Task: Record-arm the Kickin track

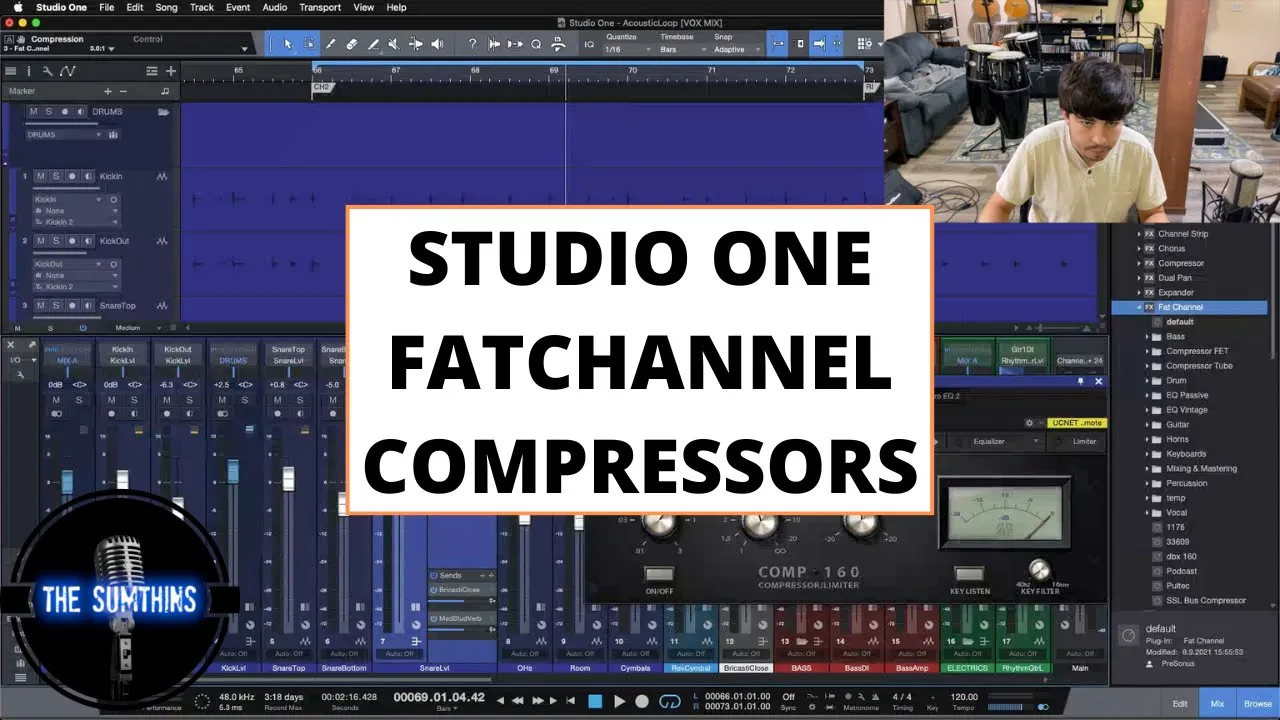Action: click(x=72, y=176)
